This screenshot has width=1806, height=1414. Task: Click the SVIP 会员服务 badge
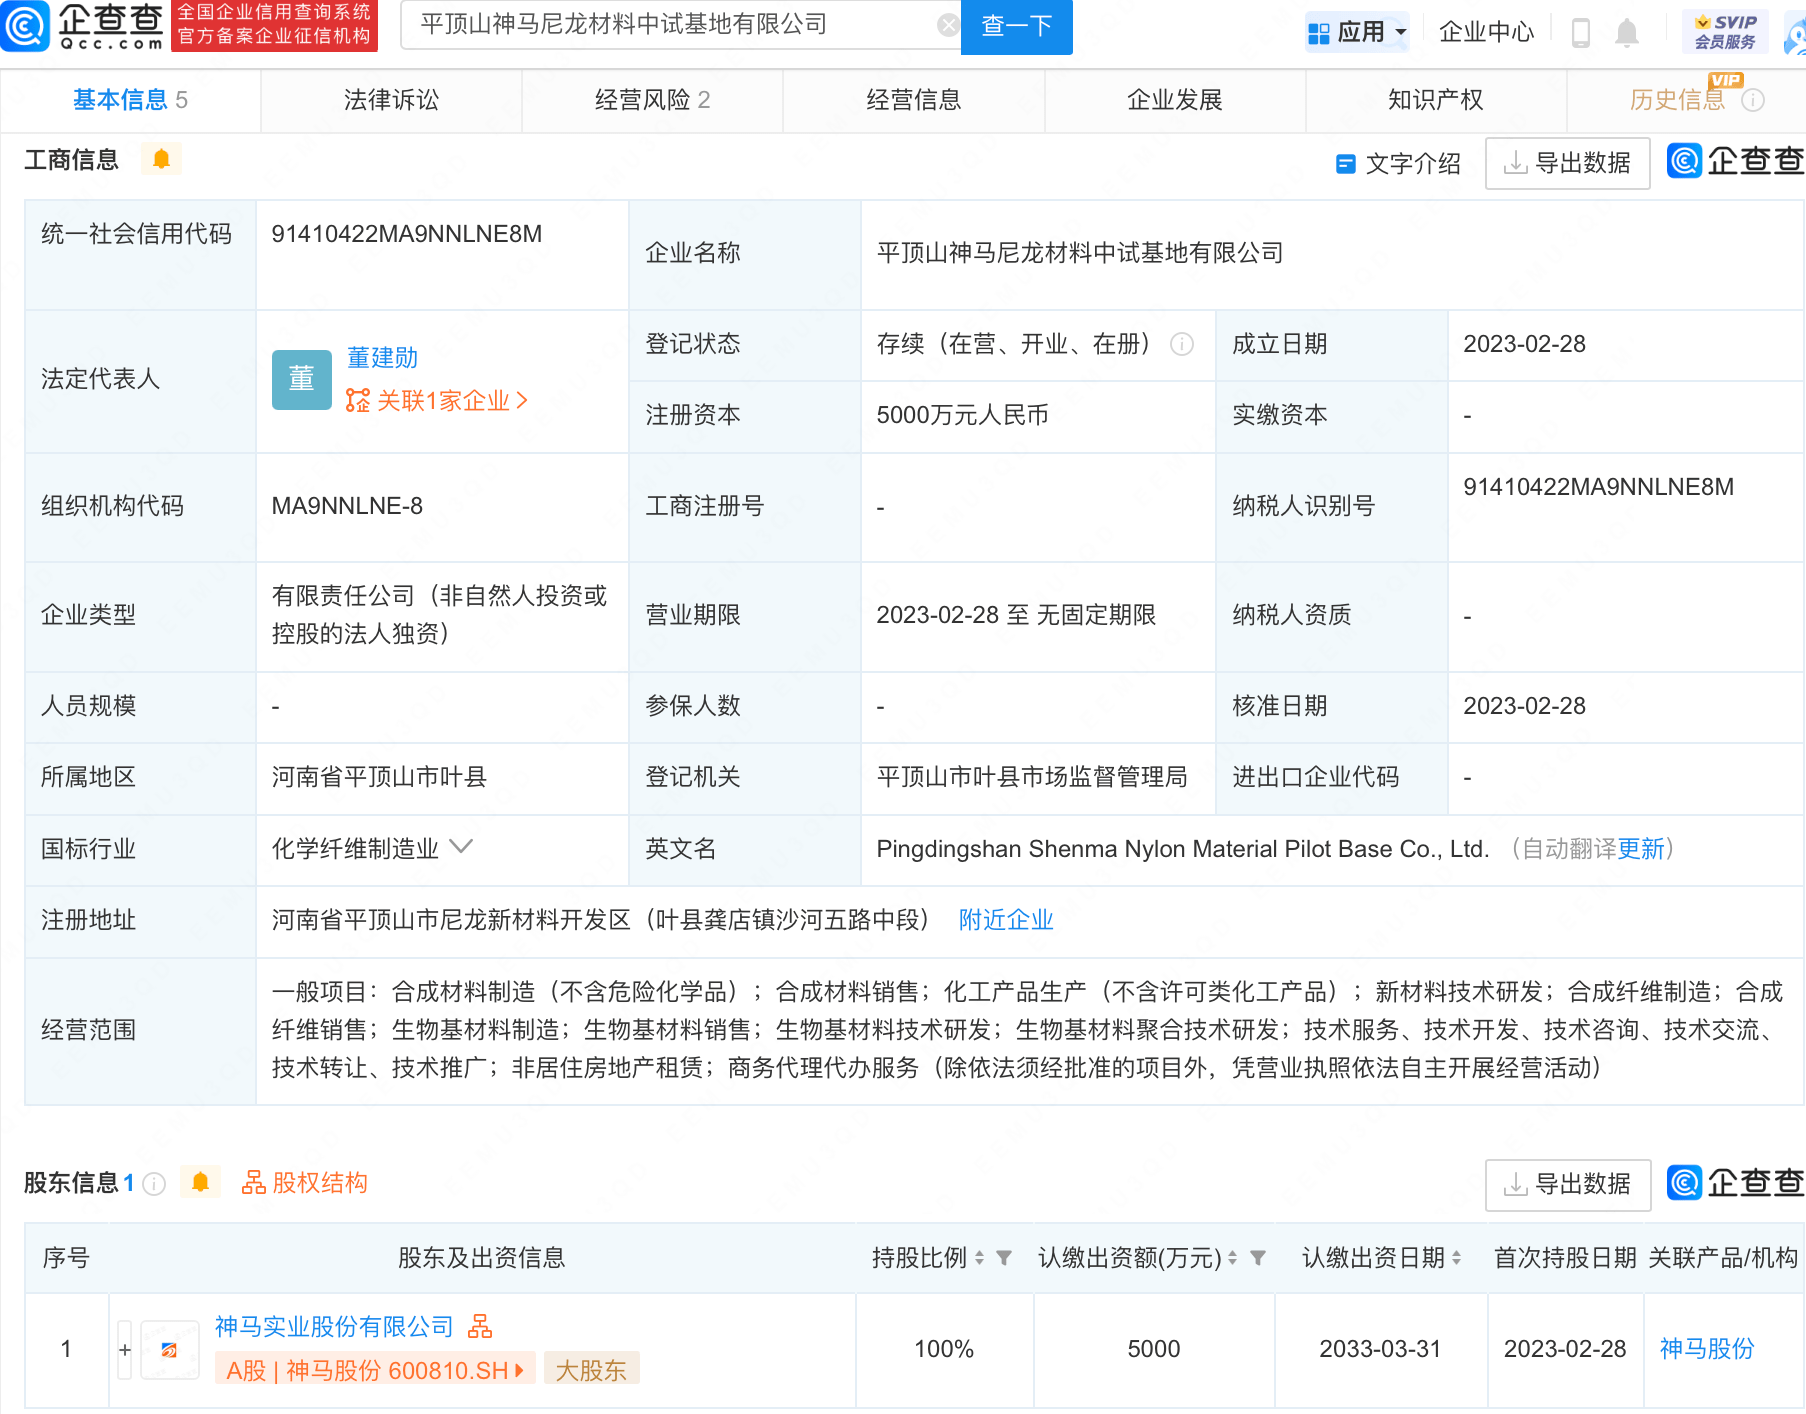(1725, 32)
